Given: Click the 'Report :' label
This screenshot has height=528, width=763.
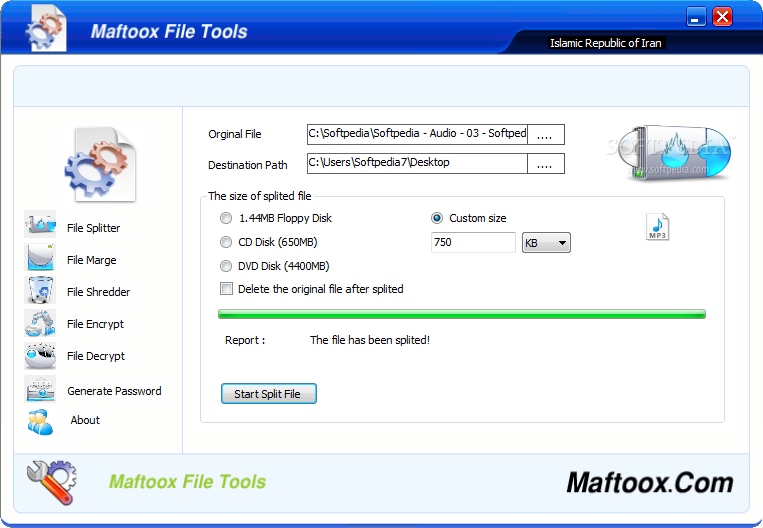Looking at the screenshot, I should [245, 340].
